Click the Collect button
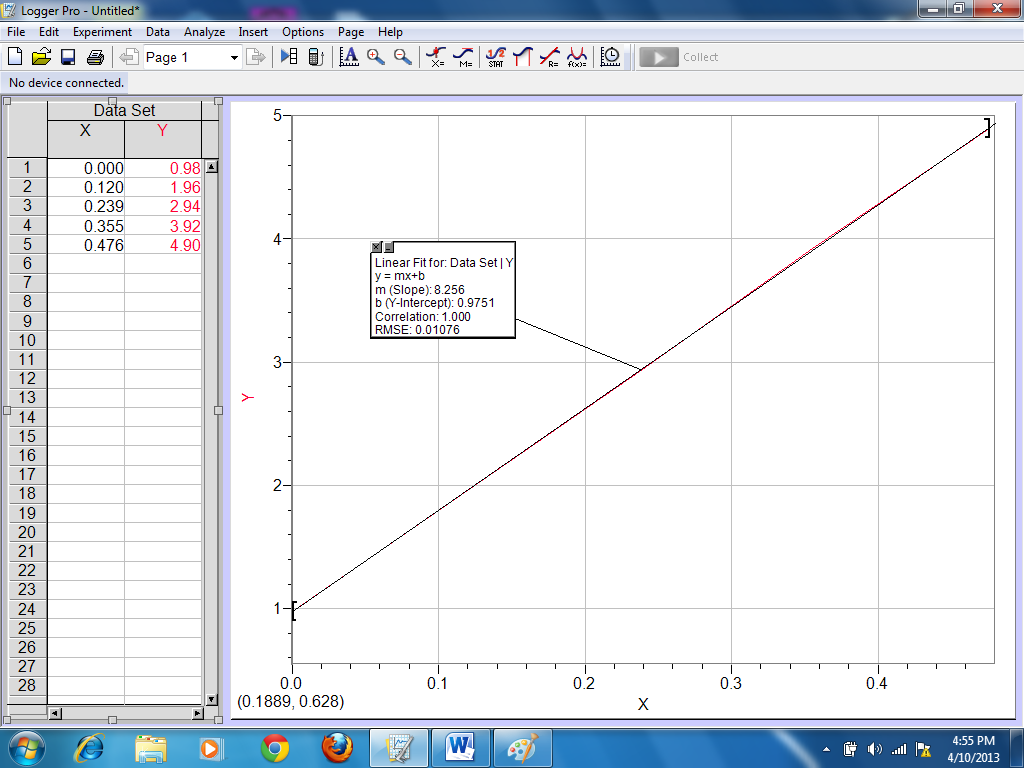This screenshot has height=768, width=1024. point(680,57)
